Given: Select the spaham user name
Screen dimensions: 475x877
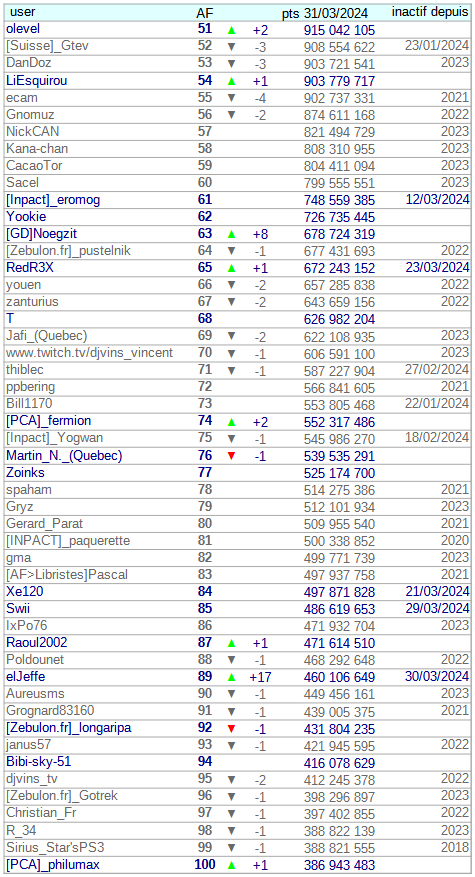Looking at the screenshot, I should [29, 490].
